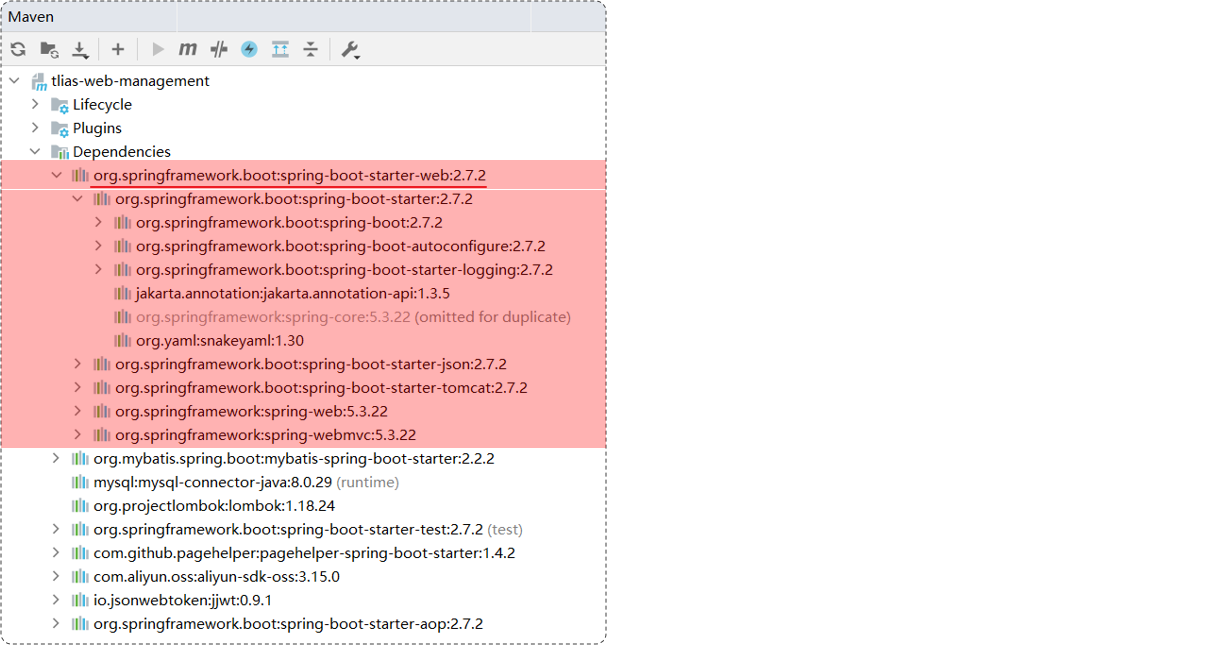Click the Add Maven Projects plus icon
1224x645 pixels.
tap(117, 49)
